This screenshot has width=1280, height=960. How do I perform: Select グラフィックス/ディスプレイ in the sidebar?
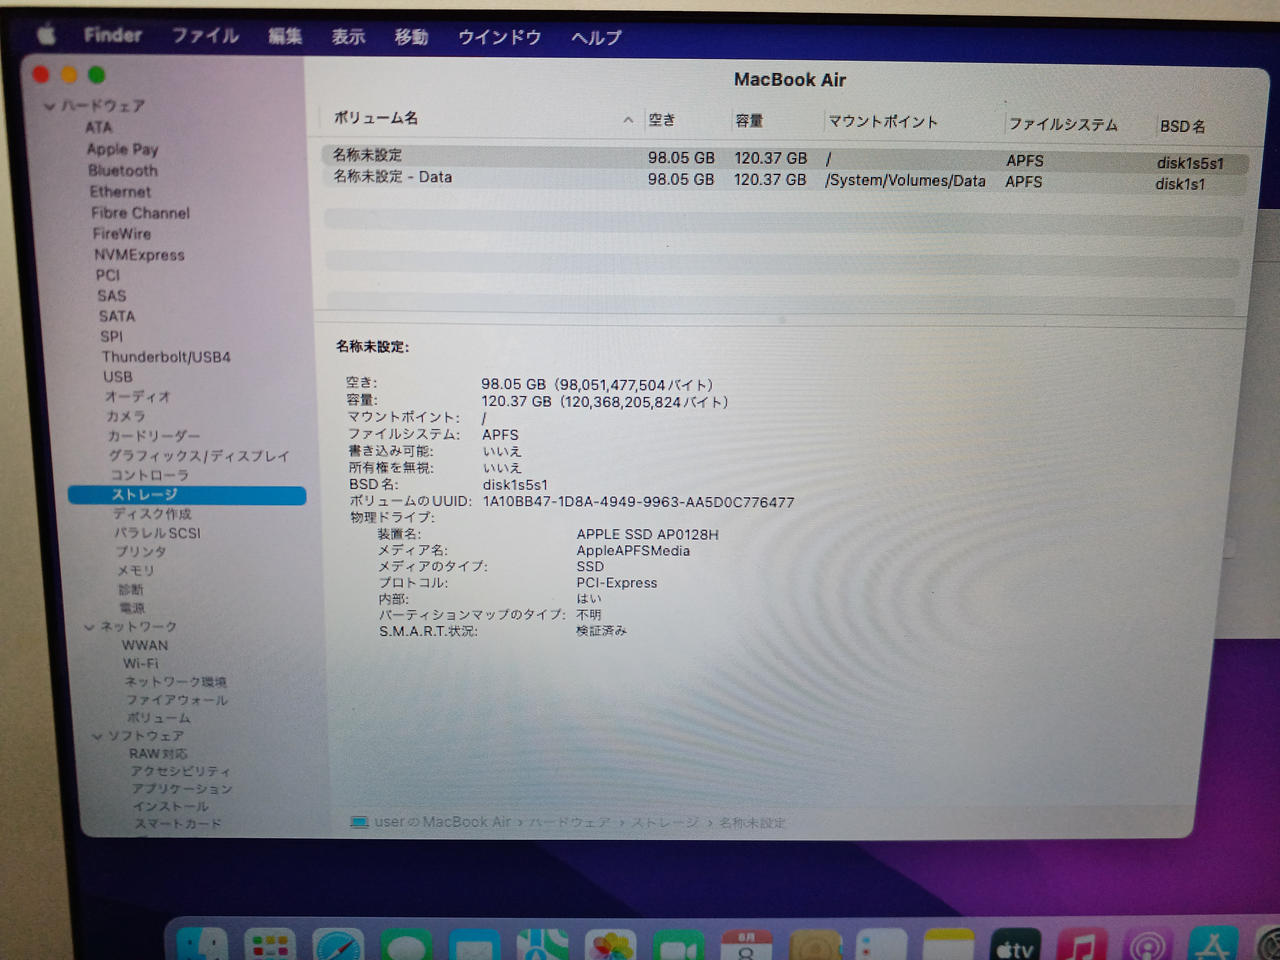pos(199,456)
